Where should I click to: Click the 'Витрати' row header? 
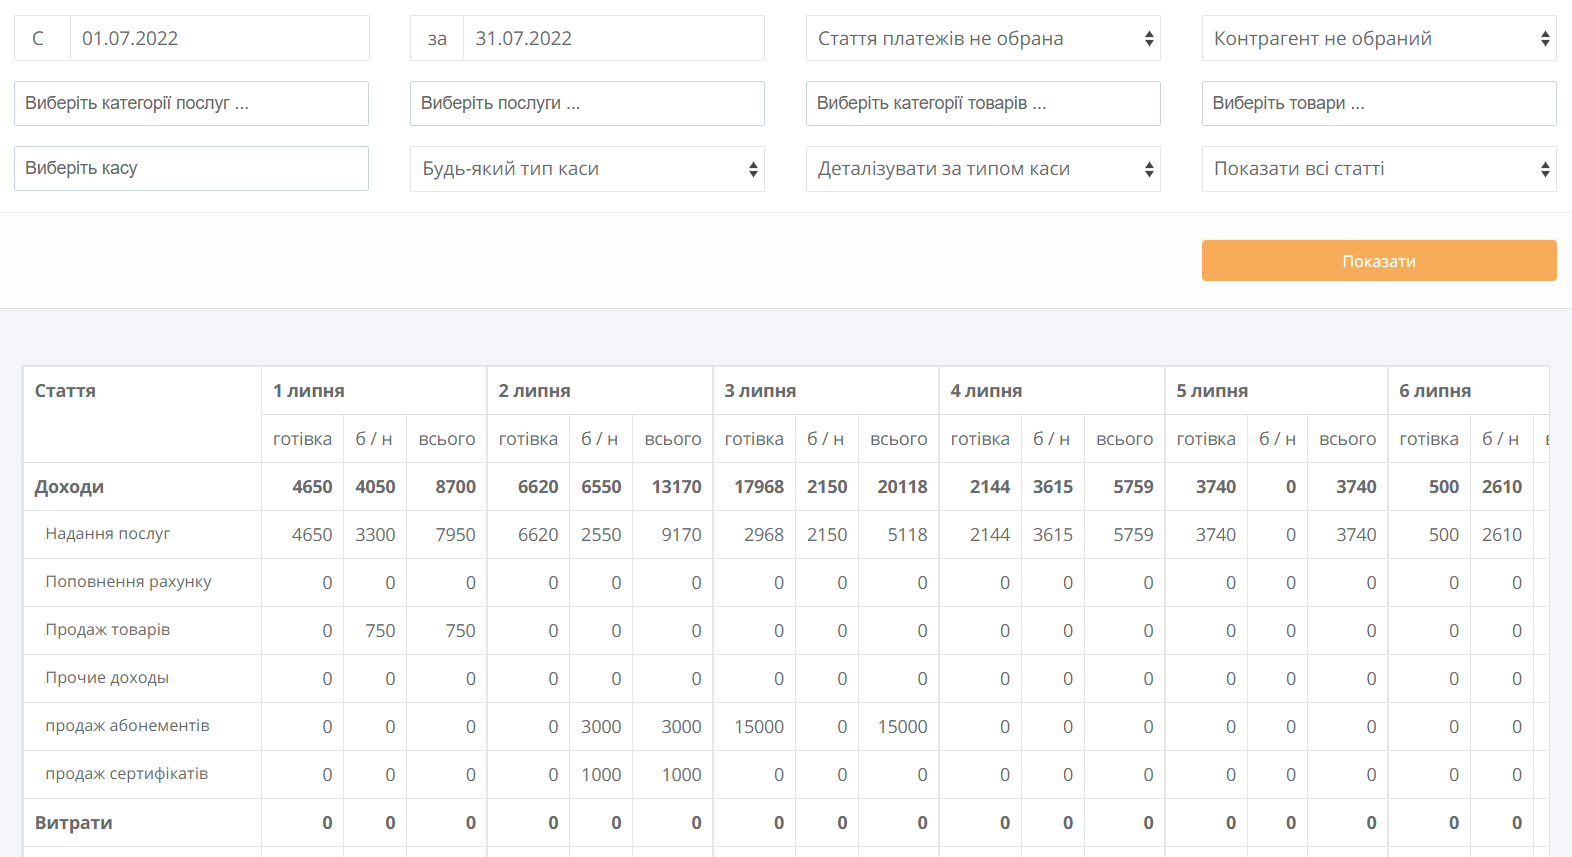tap(73, 823)
